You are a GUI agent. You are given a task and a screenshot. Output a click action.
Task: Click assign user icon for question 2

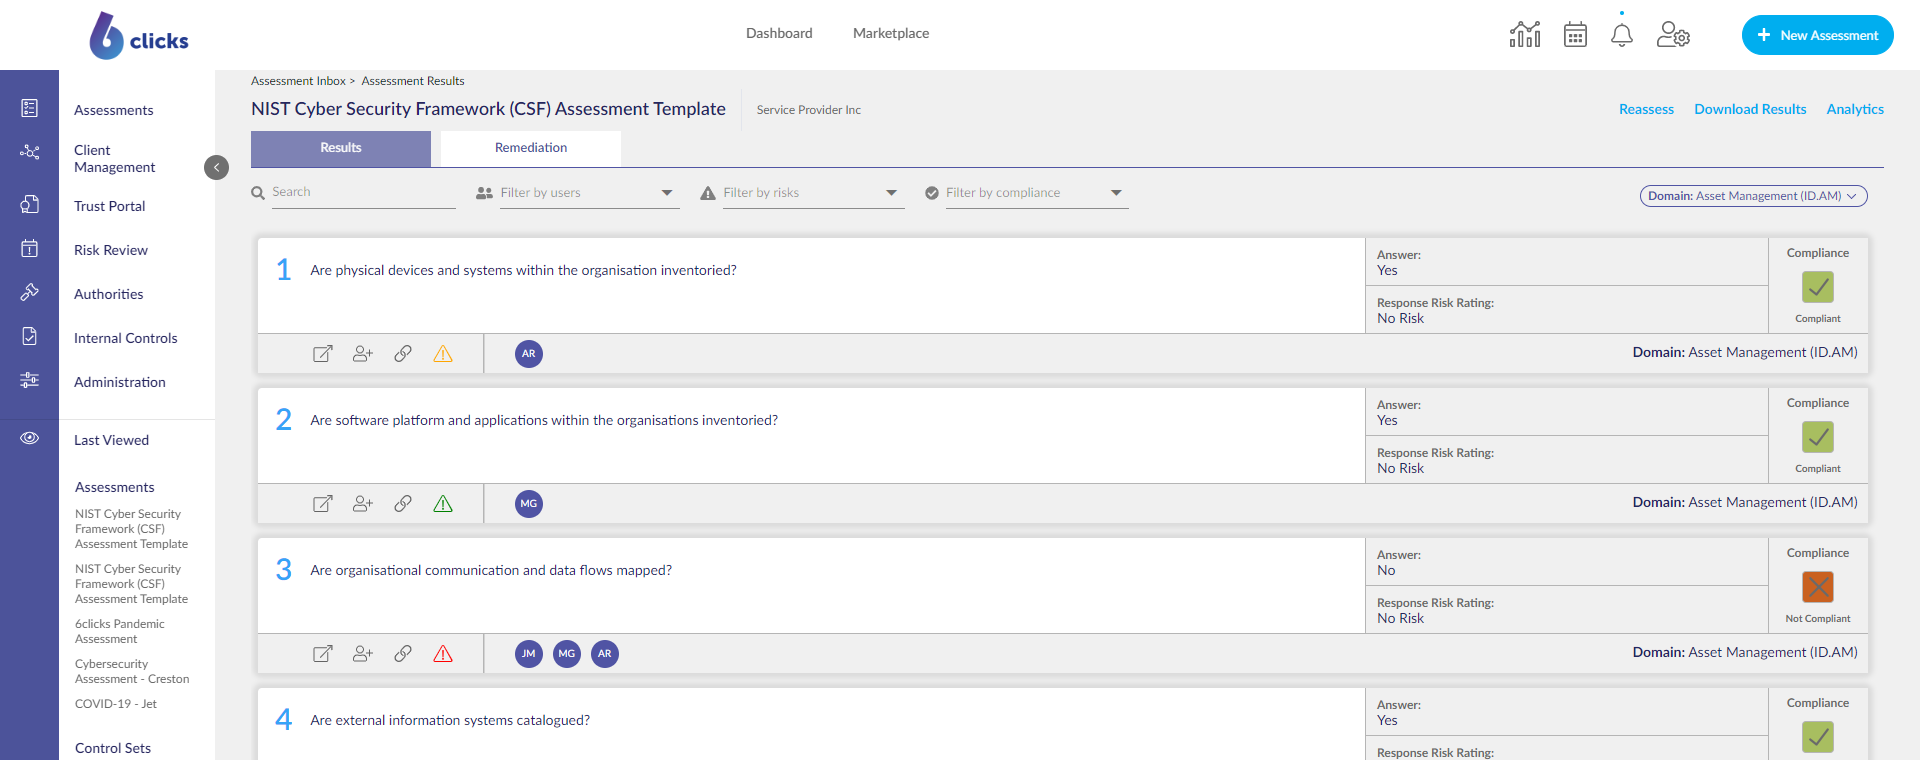363,504
